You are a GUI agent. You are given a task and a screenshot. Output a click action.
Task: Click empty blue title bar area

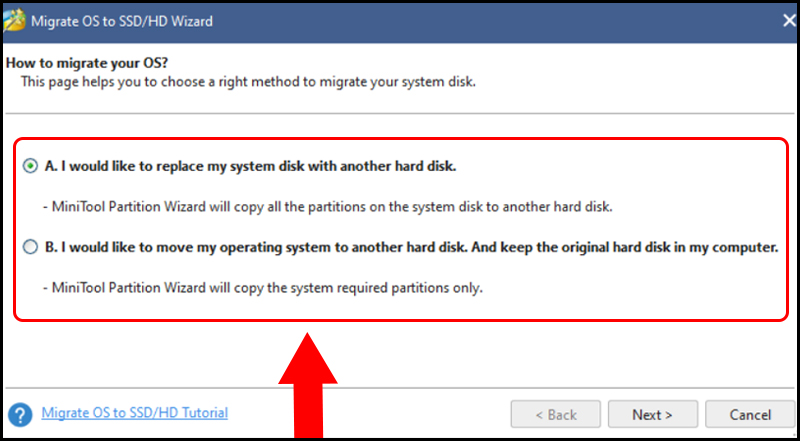[x=500, y=20]
